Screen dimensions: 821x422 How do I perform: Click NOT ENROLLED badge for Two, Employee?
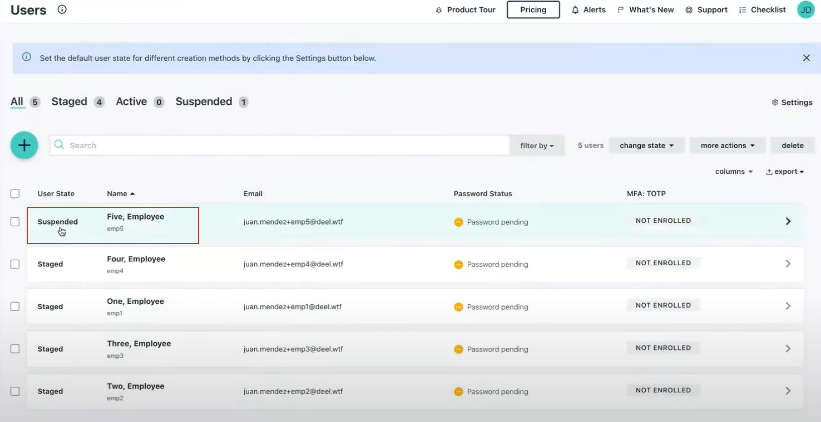coord(663,390)
